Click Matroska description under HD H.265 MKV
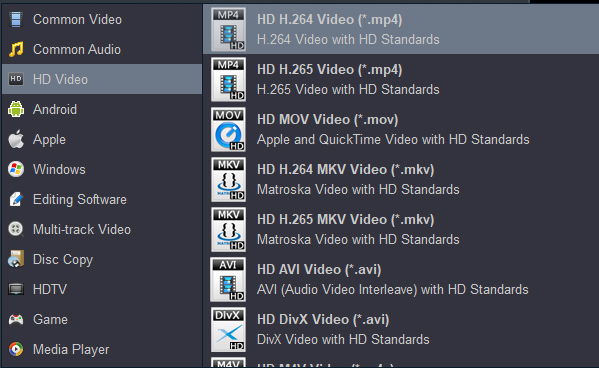The width and height of the screenshot is (599, 368). coord(358,240)
